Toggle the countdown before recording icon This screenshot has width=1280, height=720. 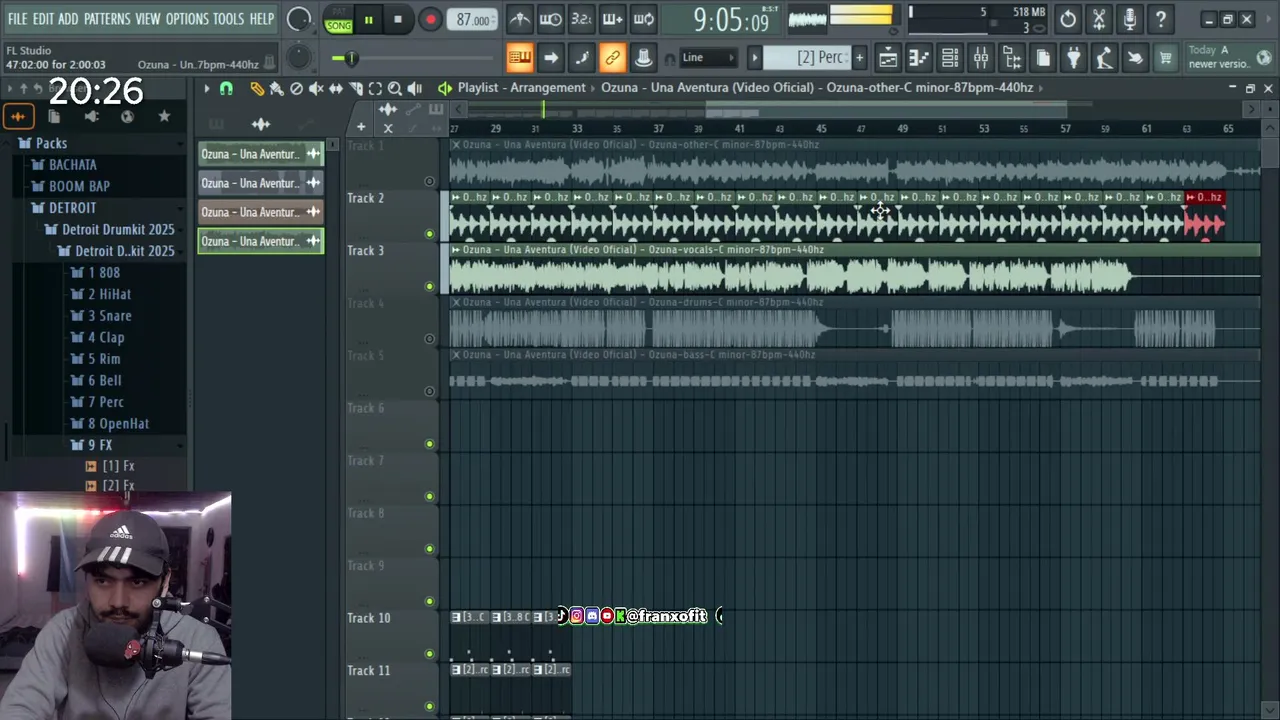[x=582, y=19]
